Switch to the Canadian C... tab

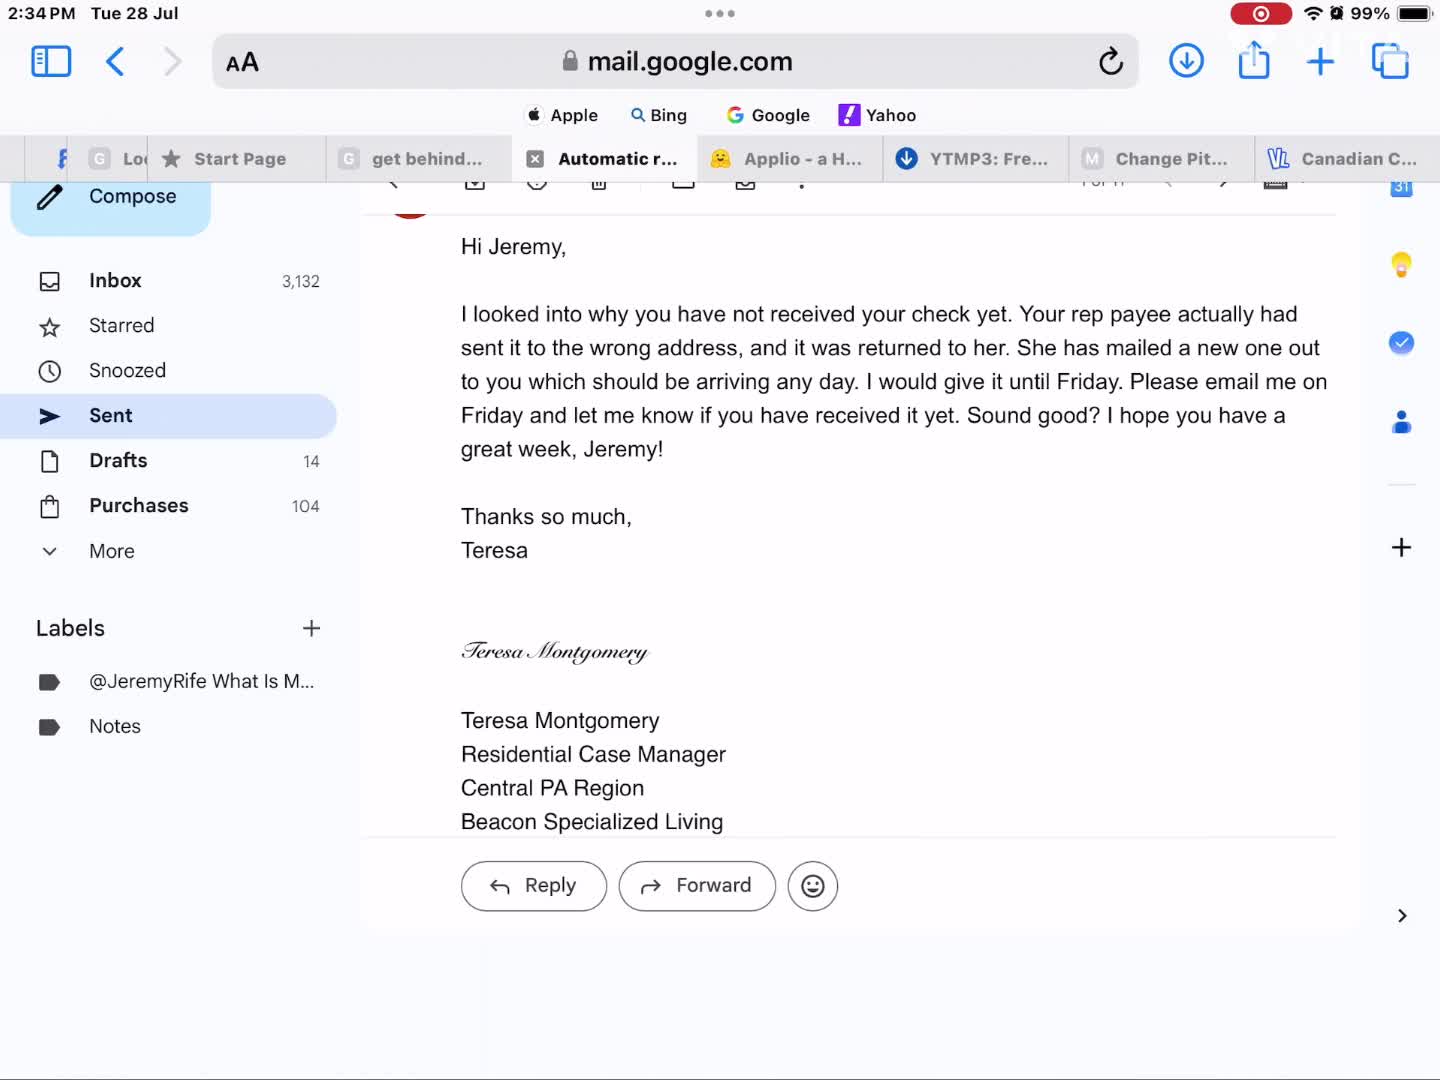coord(1347,159)
